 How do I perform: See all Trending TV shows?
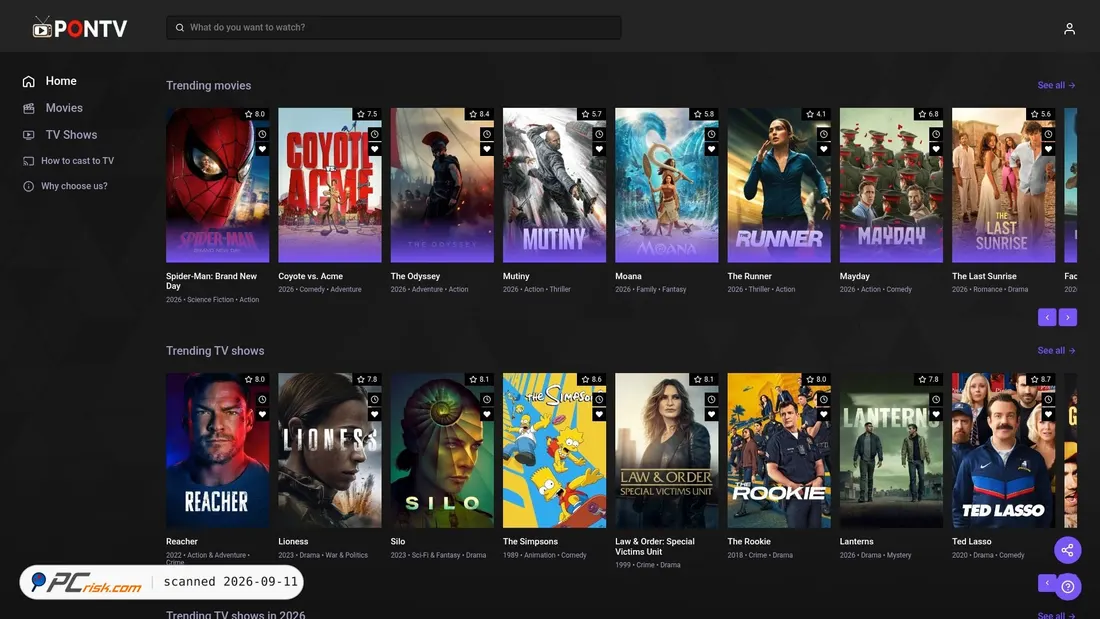click(x=1056, y=350)
